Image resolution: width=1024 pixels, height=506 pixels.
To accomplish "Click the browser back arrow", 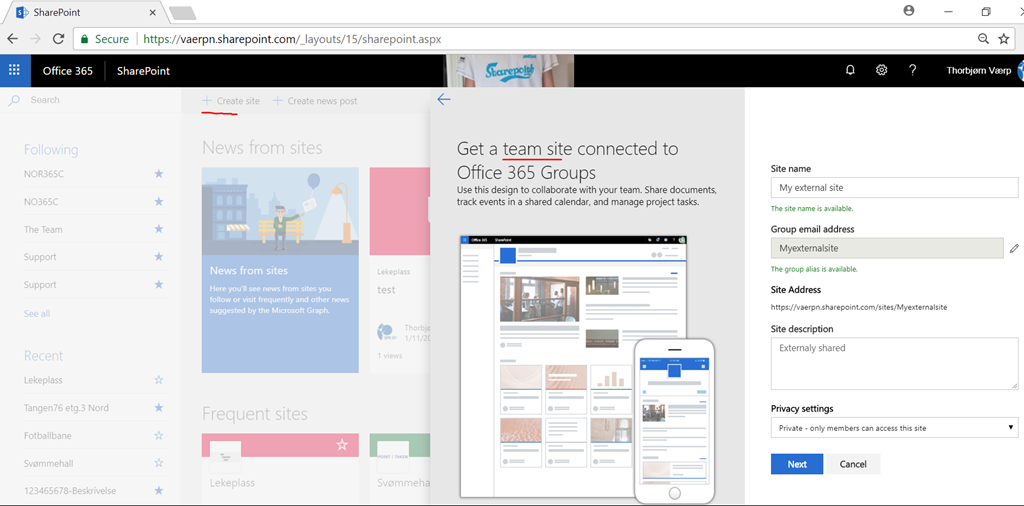I will [x=12, y=39].
